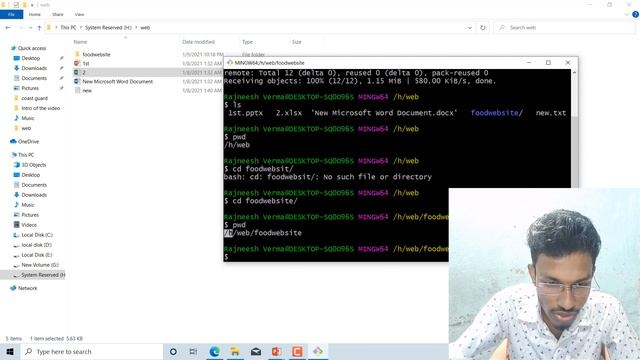This screenshot has height=360, width=640.
Task: Select the new text file
Action: 87,91
